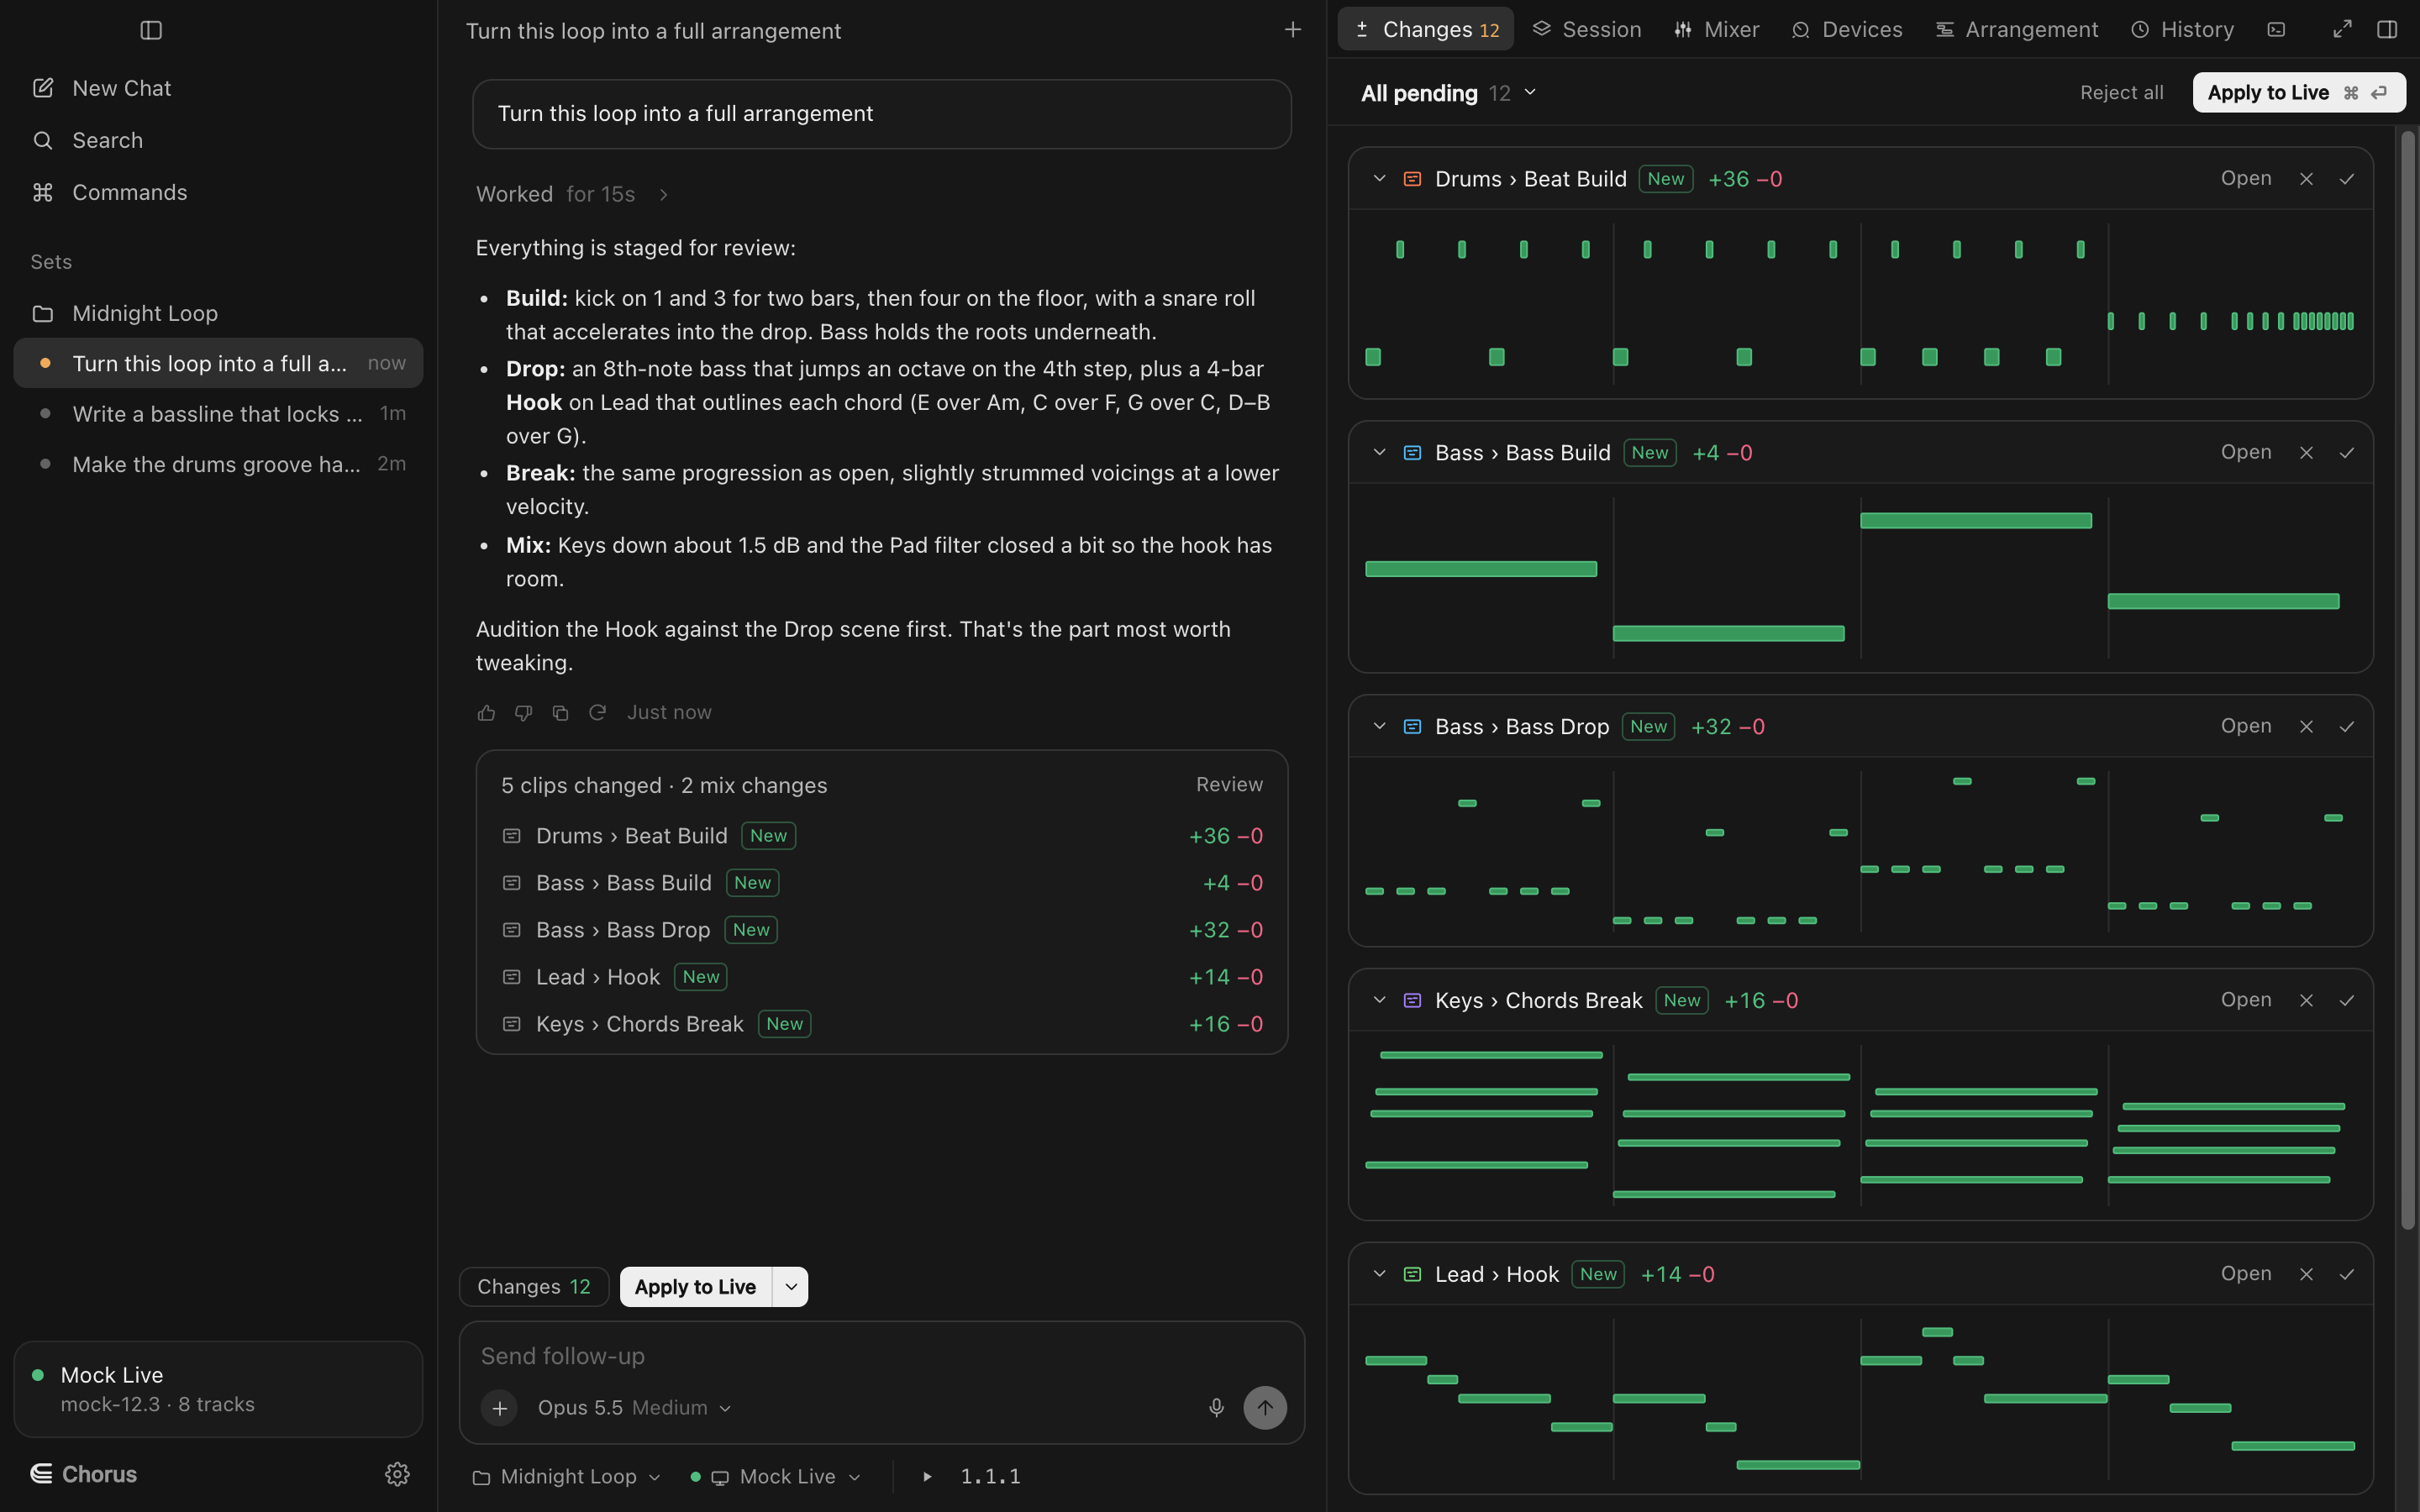Collapse the Keys › Chords Break card

1379,1001
